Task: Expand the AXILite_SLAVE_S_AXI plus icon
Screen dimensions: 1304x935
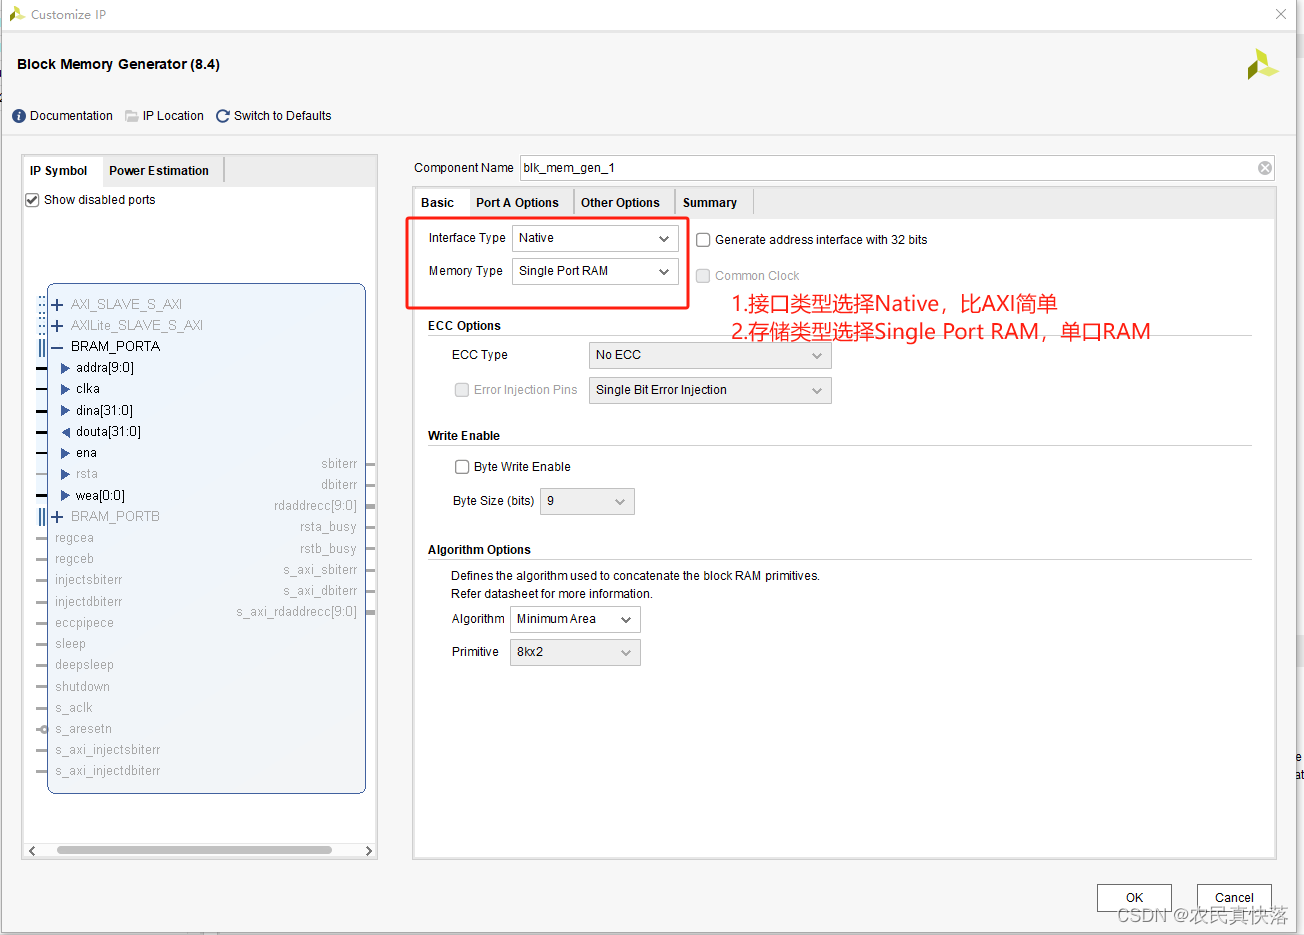Action: tap(57, 326)
